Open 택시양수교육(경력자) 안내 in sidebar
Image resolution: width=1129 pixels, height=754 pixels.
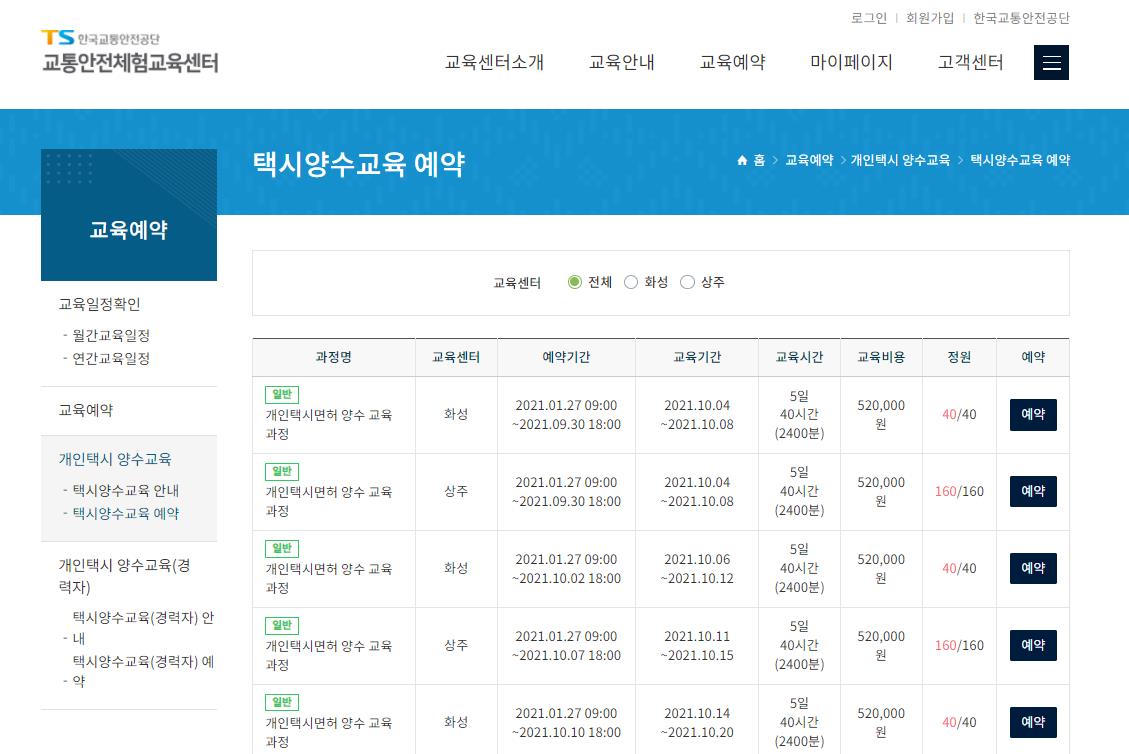click(x=143, y=627)
